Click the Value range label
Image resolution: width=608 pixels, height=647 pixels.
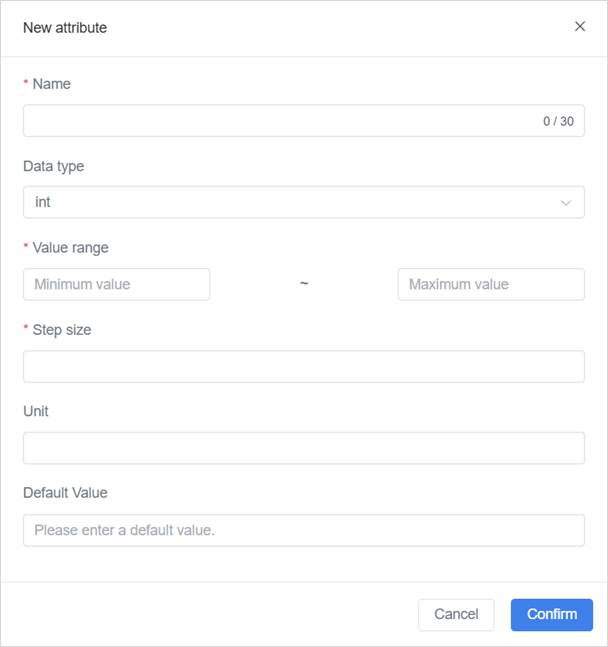point(70,248)
